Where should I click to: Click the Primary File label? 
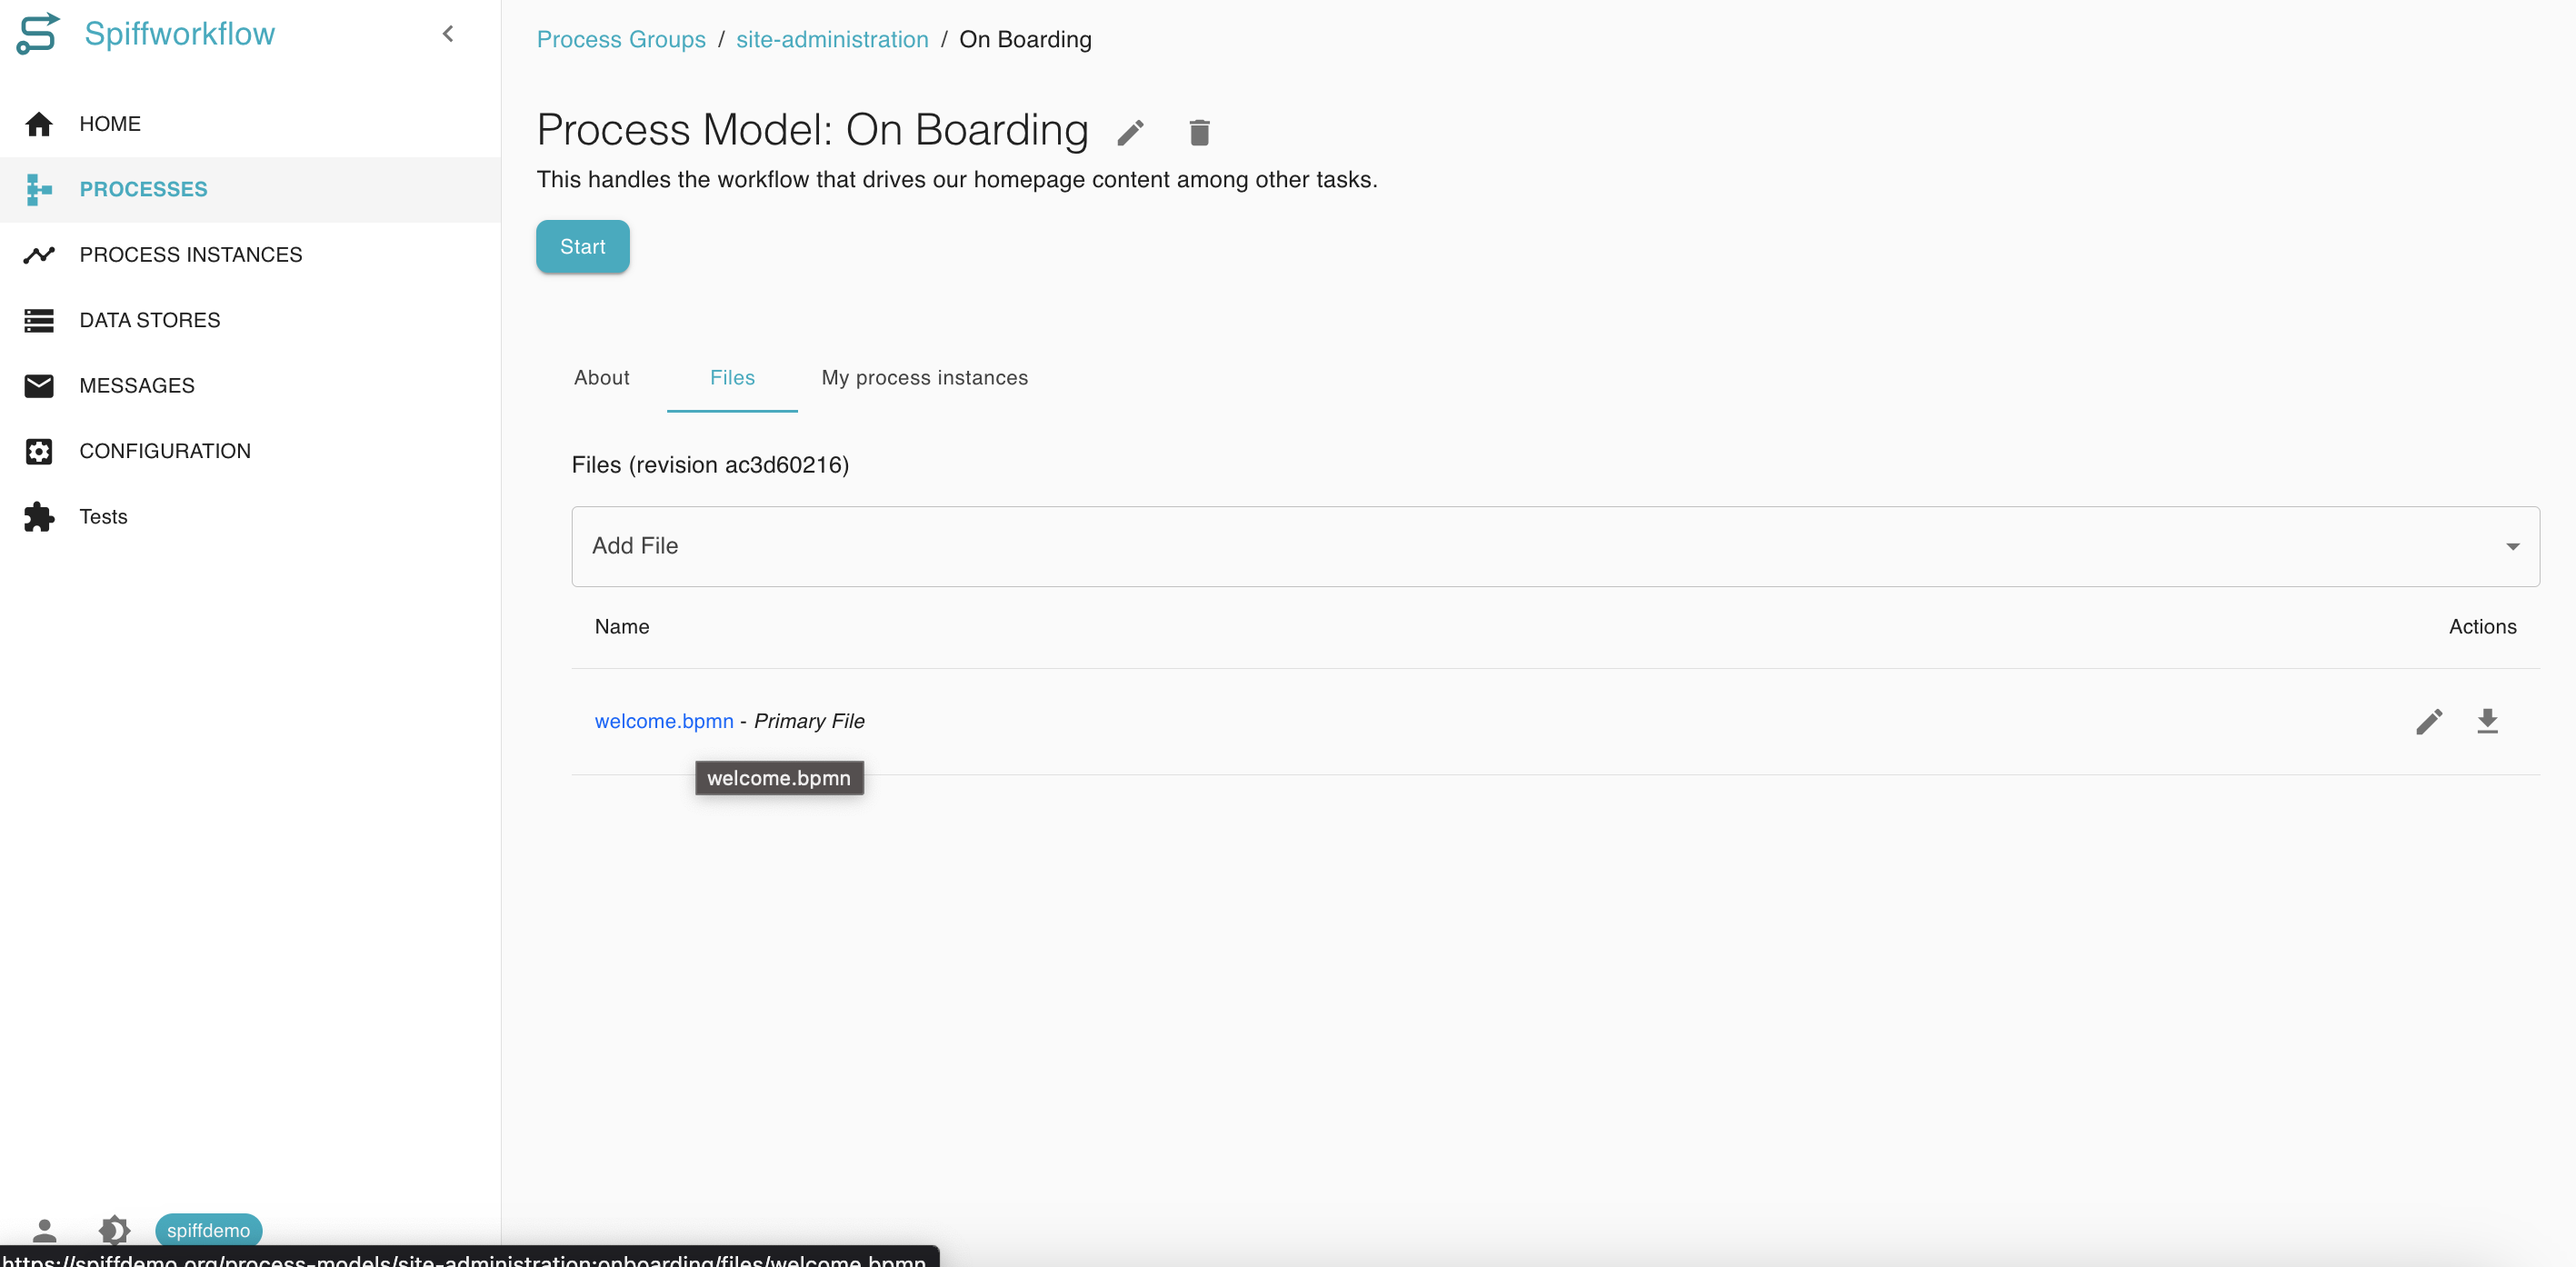809,721
